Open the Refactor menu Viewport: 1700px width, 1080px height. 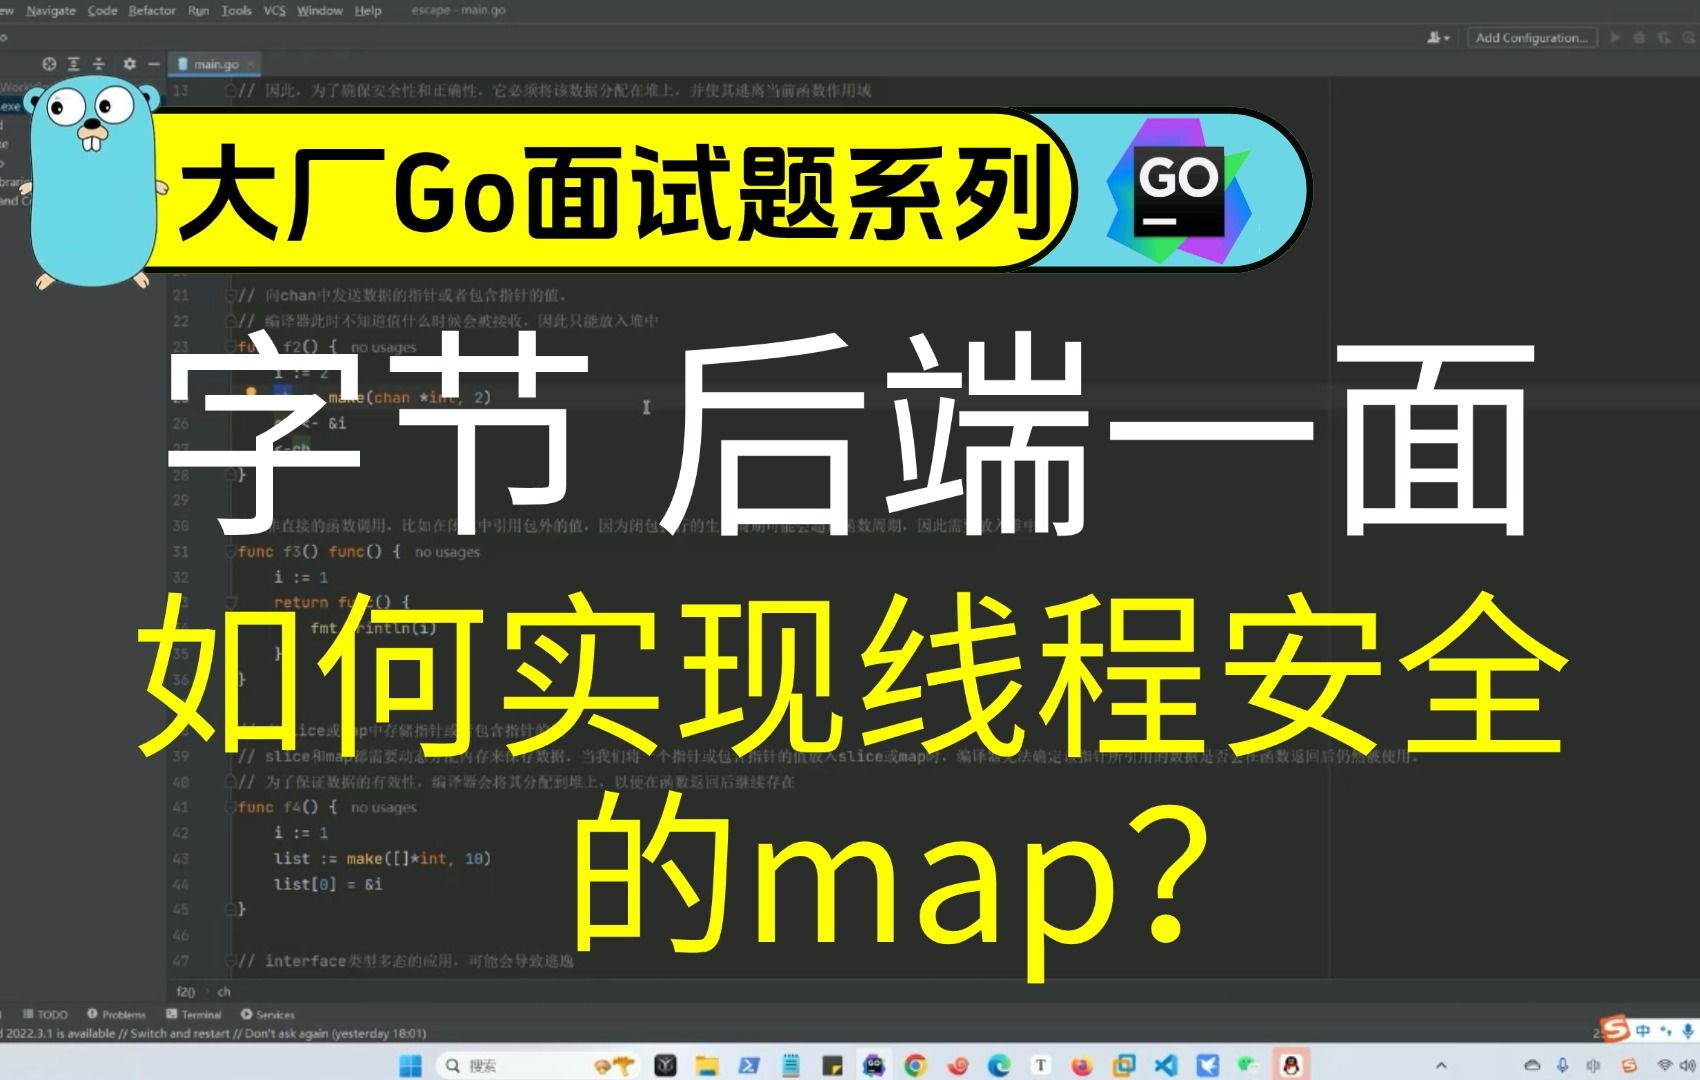pyautogui.click(x=152, y=10)
